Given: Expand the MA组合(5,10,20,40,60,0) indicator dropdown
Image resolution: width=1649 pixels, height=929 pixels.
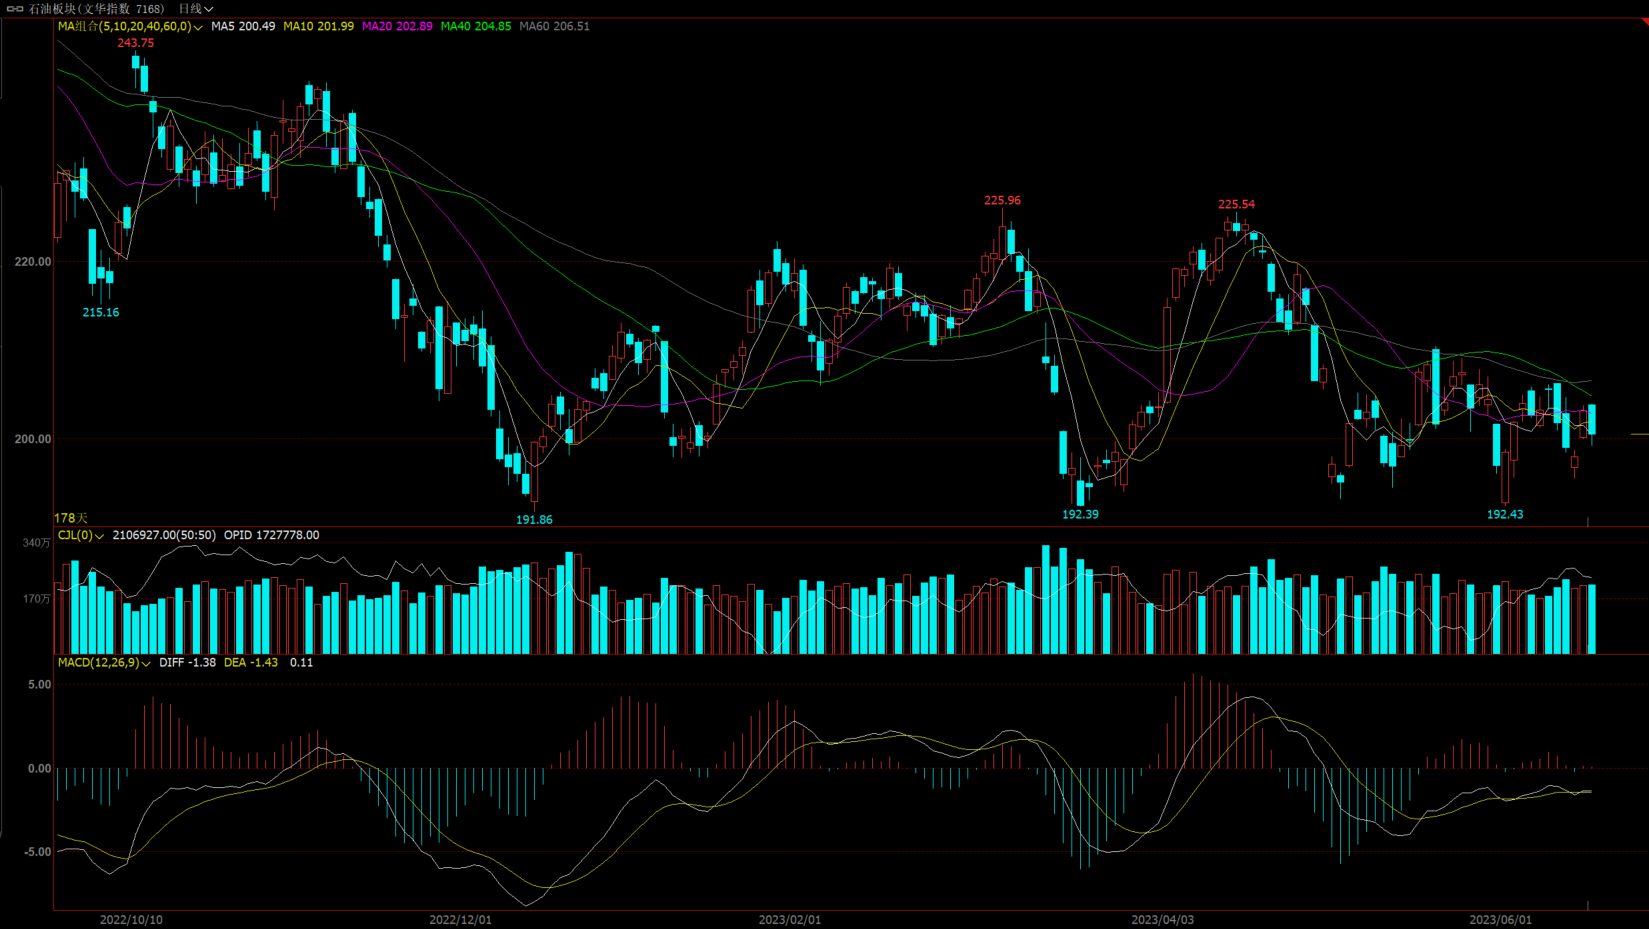Looking at the screenshot, I should click(130, 27).
